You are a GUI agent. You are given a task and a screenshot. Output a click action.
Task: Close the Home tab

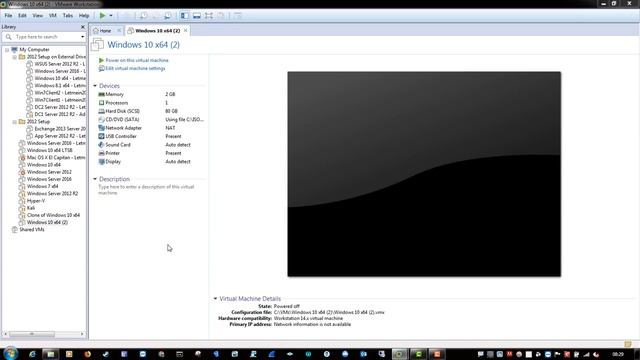tap(119, 31)
